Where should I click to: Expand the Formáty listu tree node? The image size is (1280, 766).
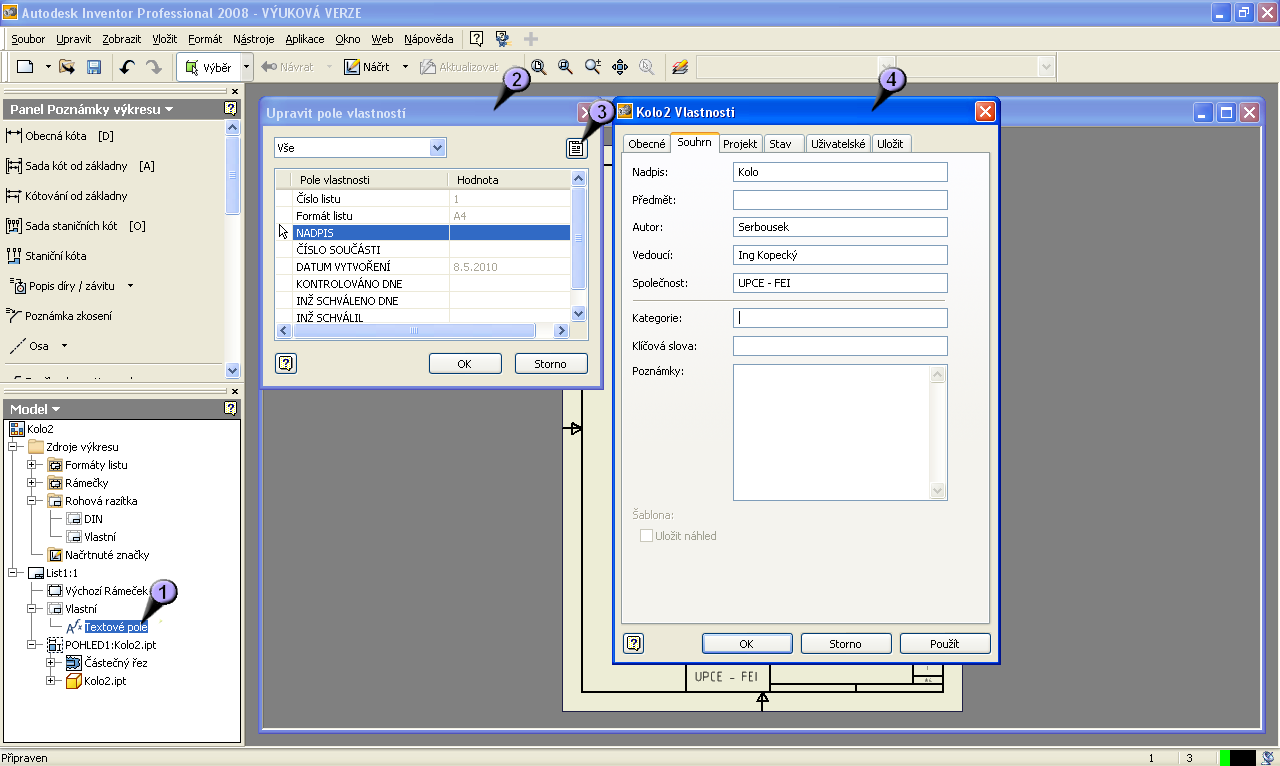[x=32, y=465]
